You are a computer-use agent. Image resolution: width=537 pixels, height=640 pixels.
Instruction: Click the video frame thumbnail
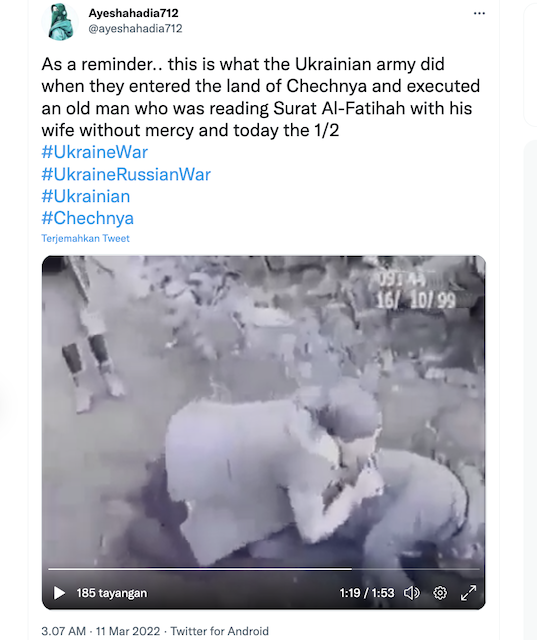coord(264,408)
